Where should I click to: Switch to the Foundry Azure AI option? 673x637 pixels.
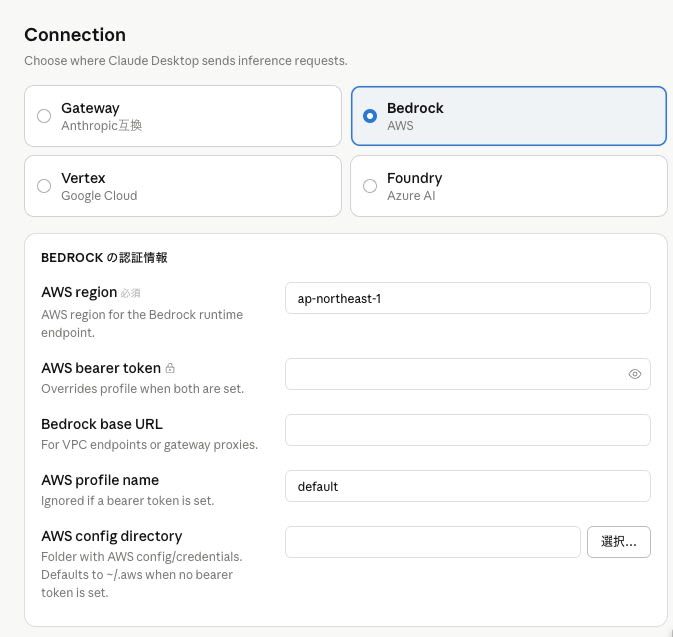(x=370, y=186)
